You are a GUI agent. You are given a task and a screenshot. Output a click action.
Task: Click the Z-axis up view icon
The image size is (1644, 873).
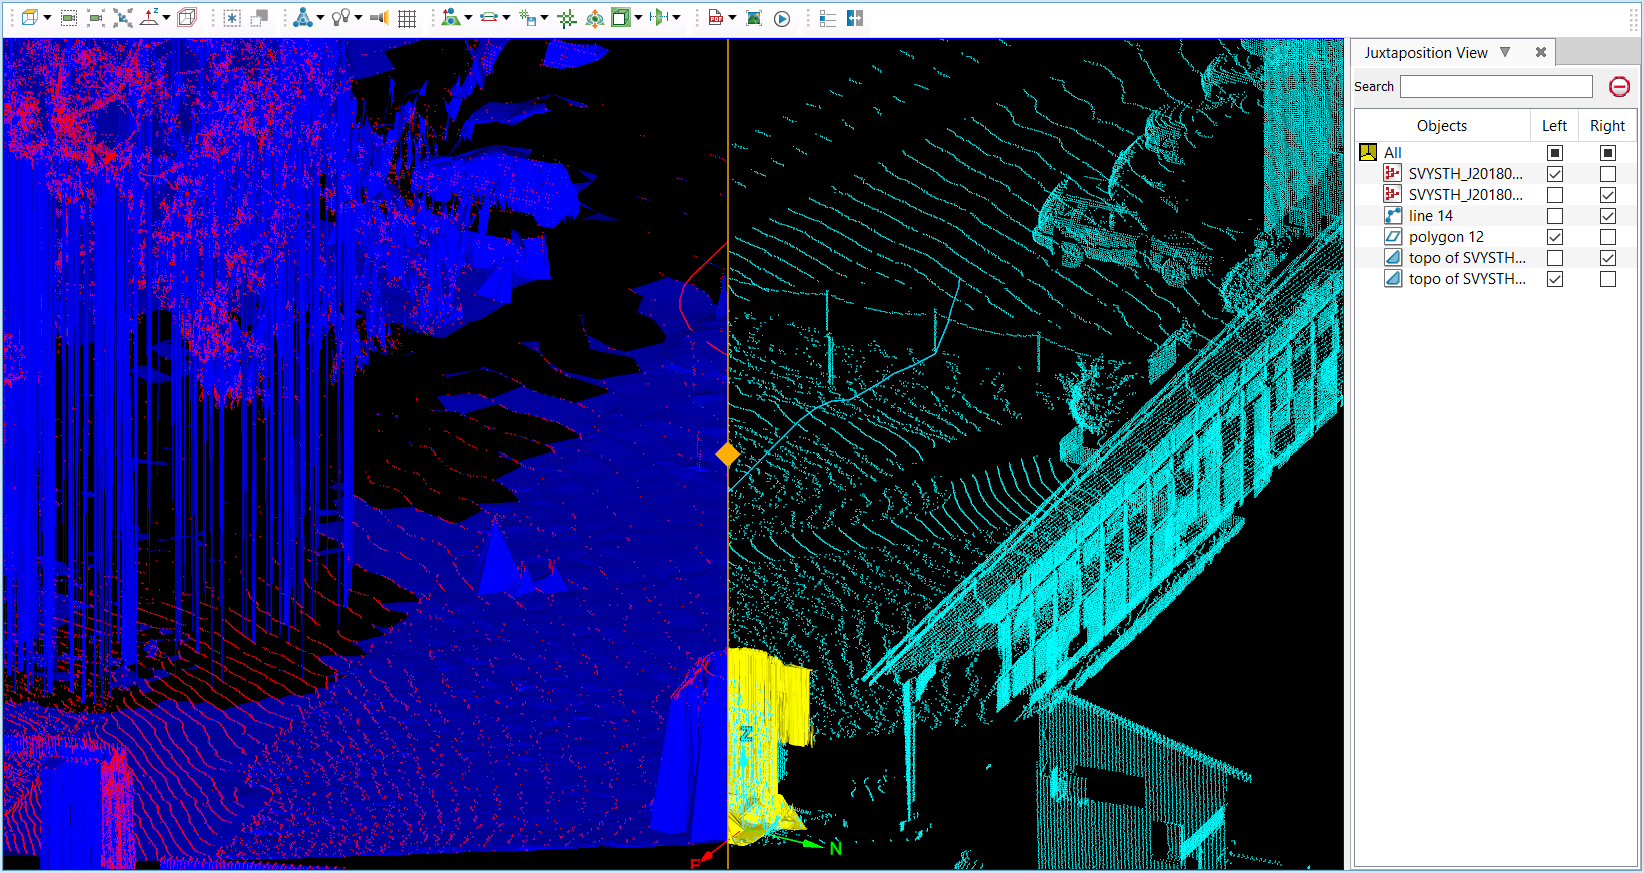[x=150, y=18]
